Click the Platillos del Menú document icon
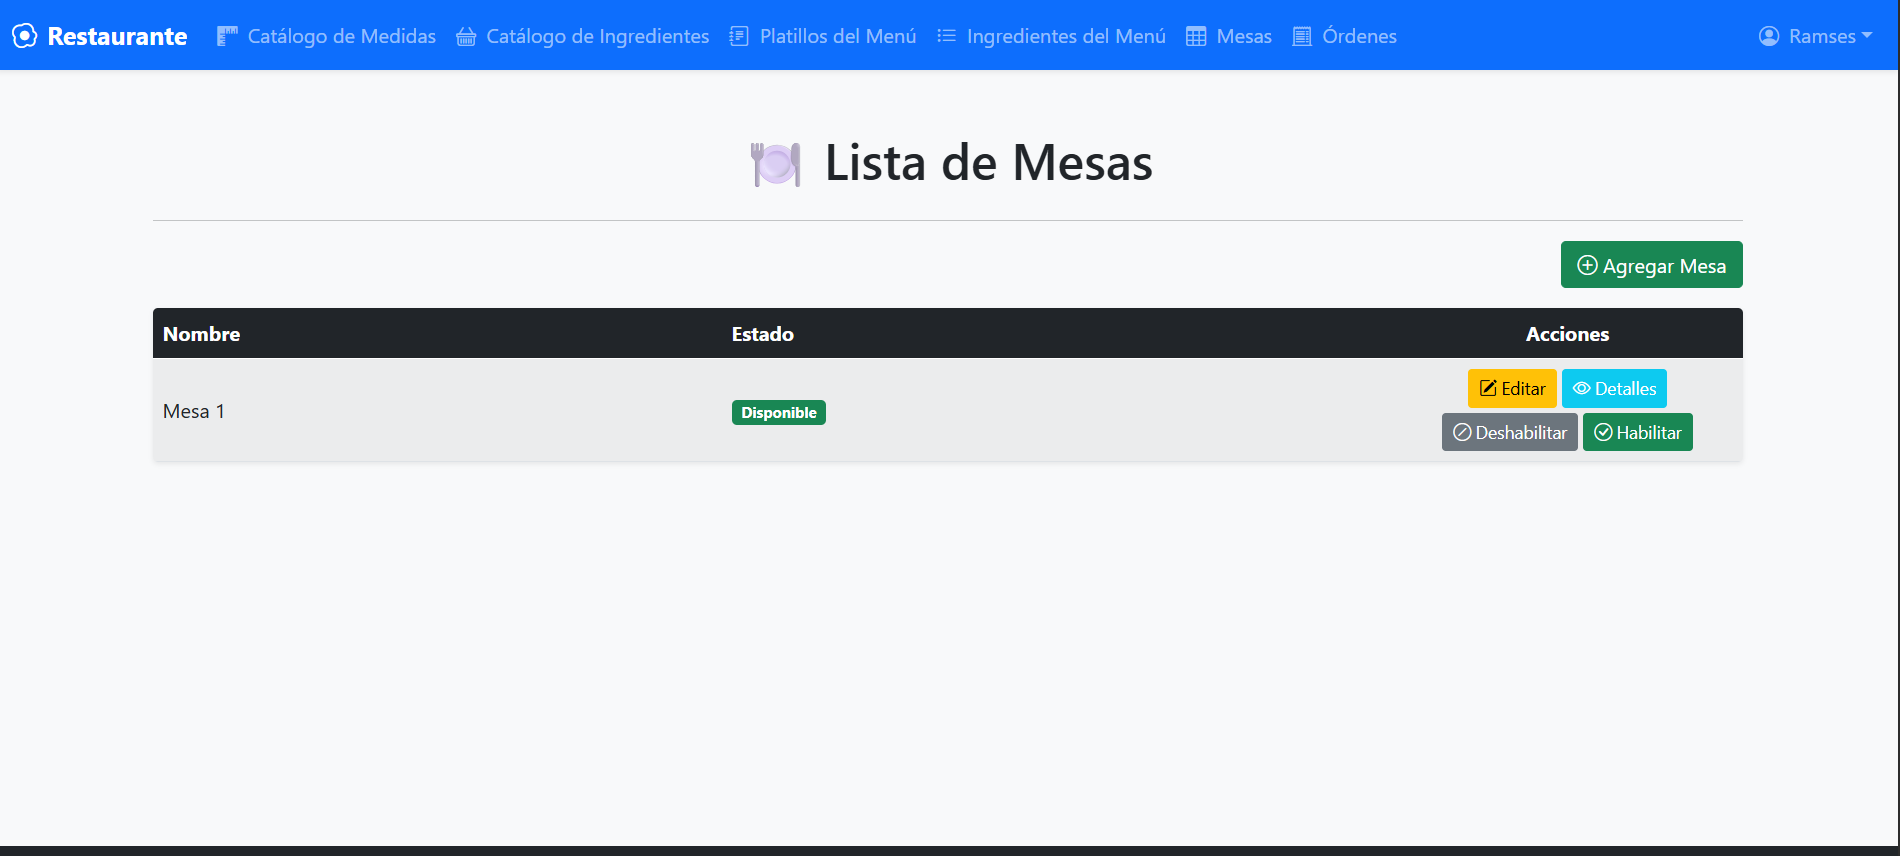 (x=739, y=36)
